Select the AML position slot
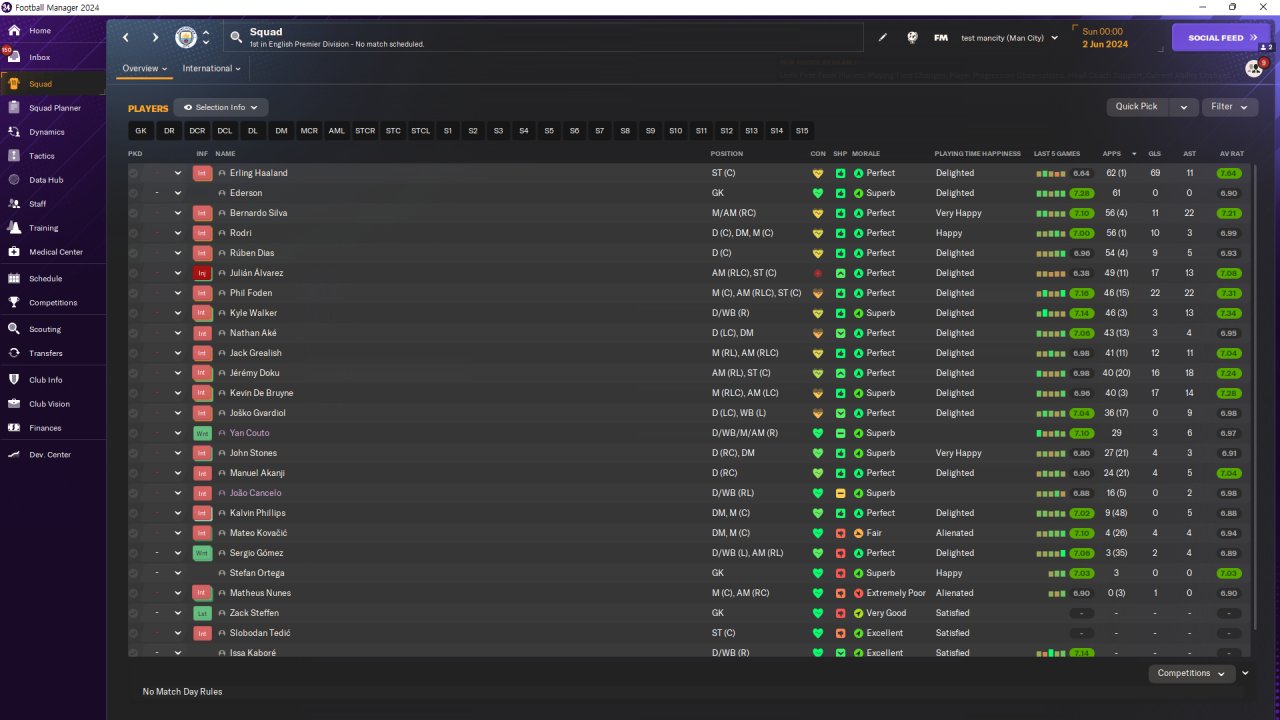This screenshot has width=1280, height=720. point(337,131)
